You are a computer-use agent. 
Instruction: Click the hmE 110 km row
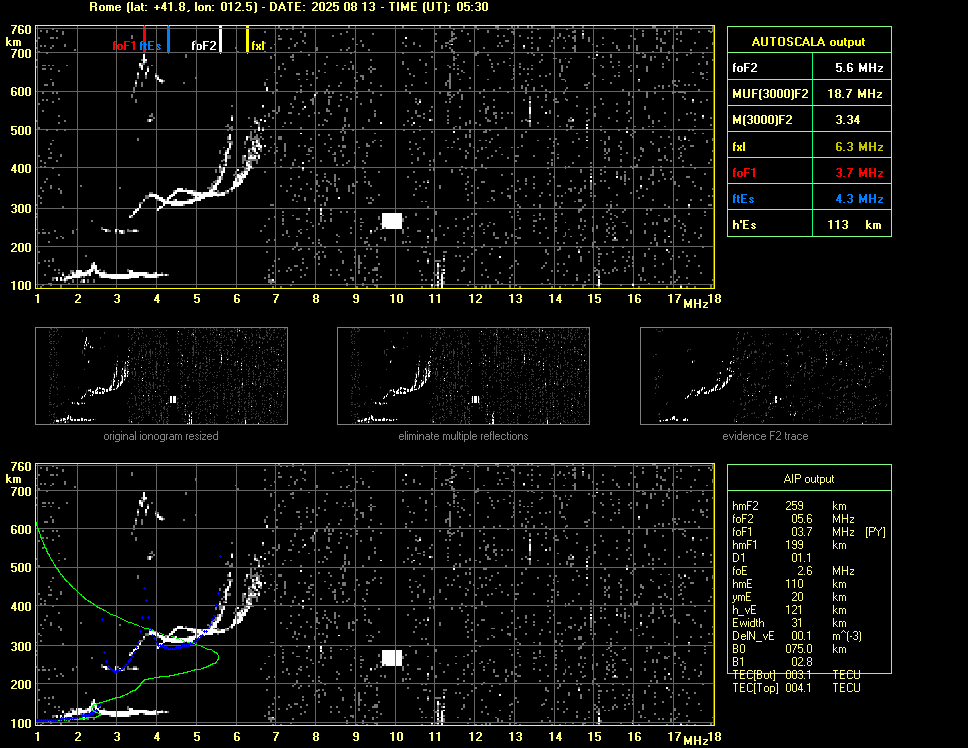point(788,584)
